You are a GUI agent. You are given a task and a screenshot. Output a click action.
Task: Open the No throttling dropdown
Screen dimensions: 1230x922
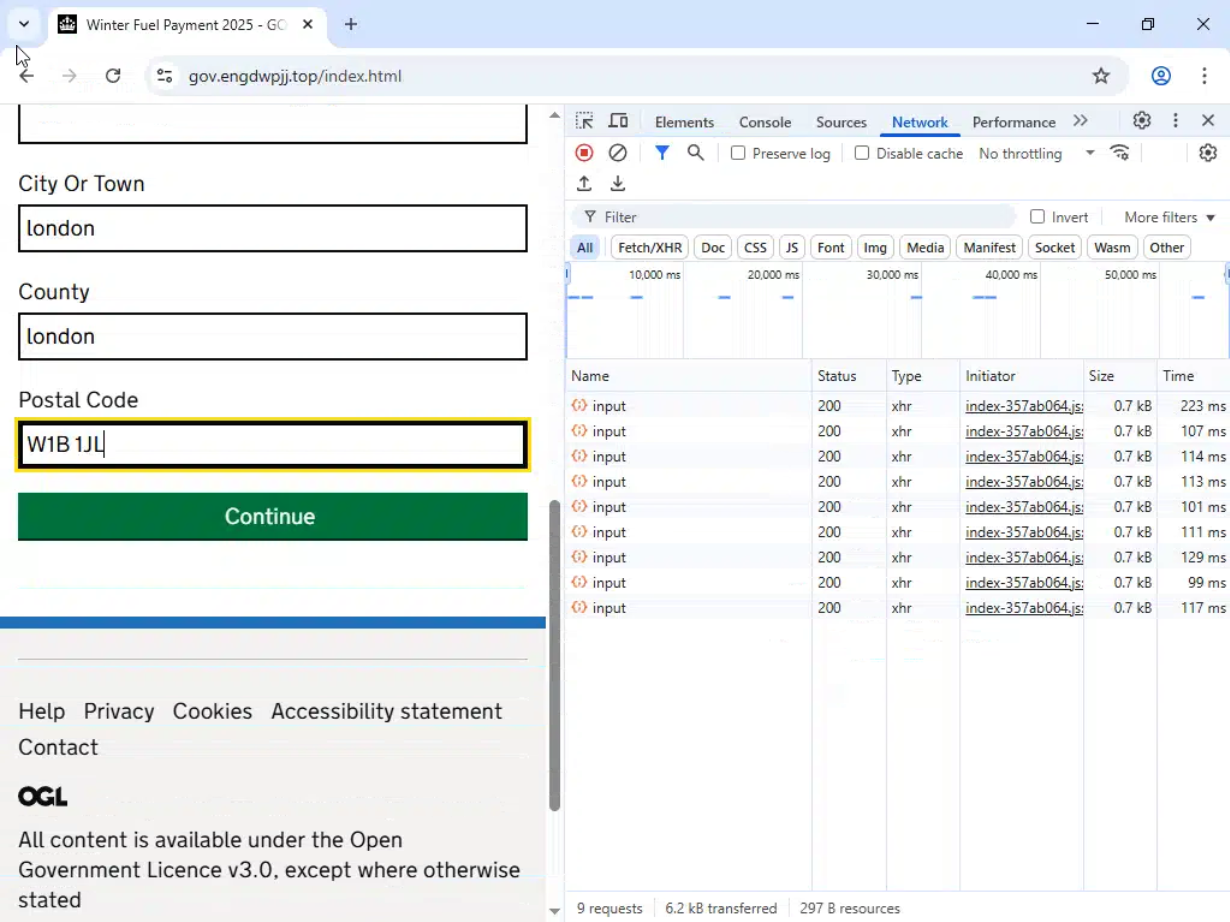pos(1036,153)
